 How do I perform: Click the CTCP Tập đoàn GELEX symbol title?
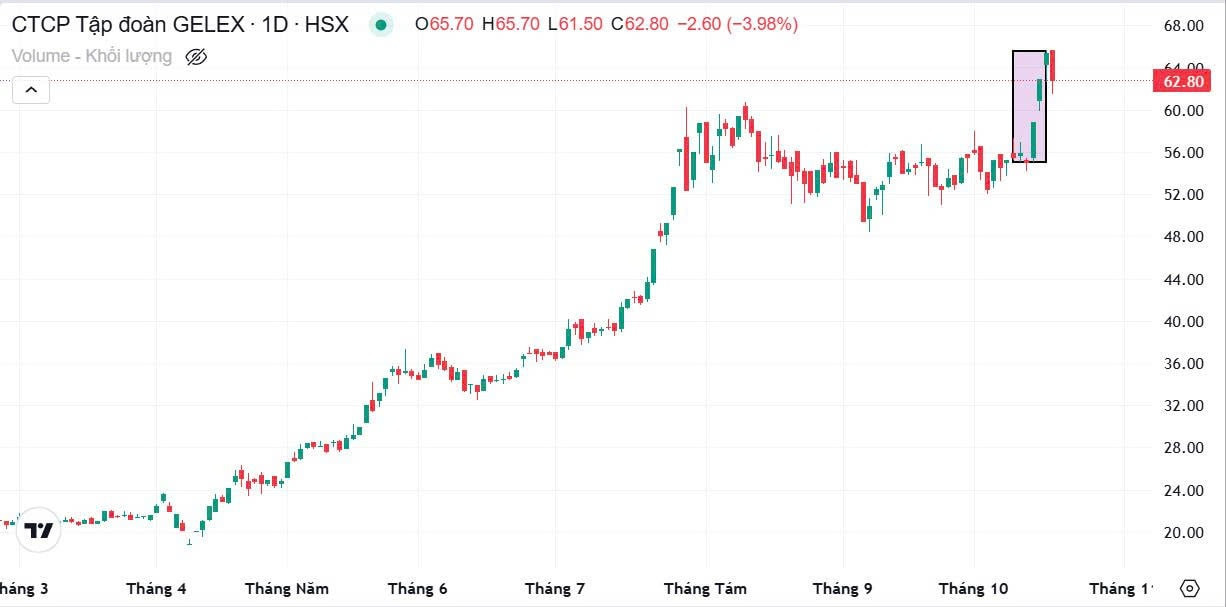[180, 25]
